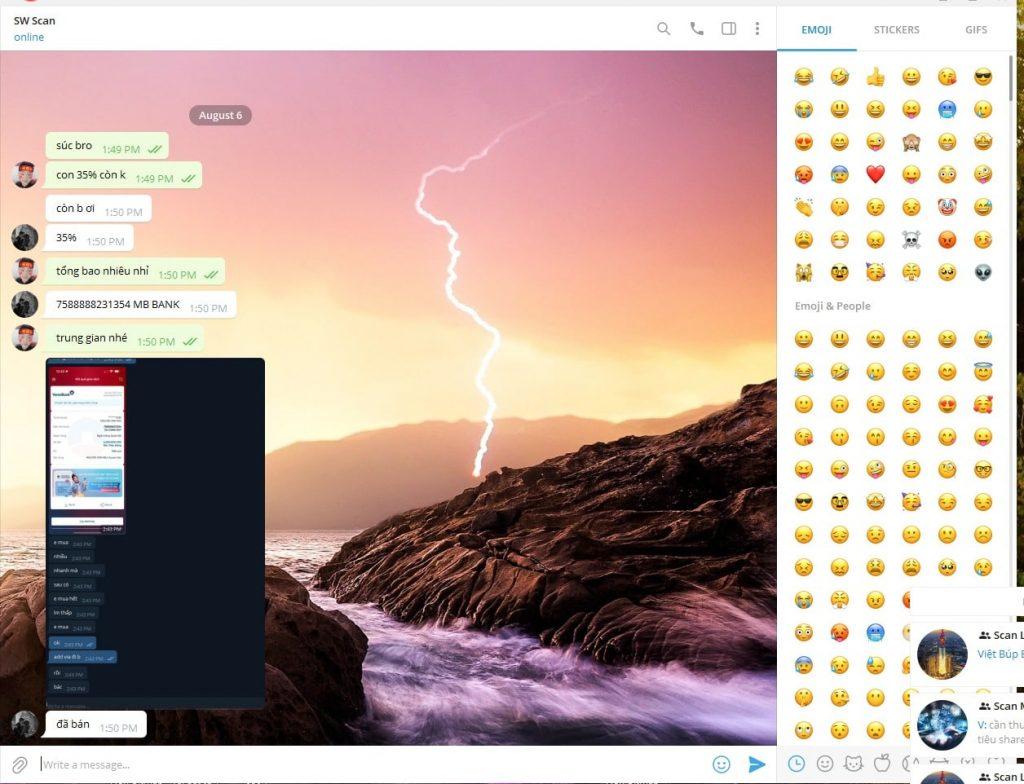1024x784 pixels.
Task: Switch to the Stickers tab
Action: (x=896, y=30)
